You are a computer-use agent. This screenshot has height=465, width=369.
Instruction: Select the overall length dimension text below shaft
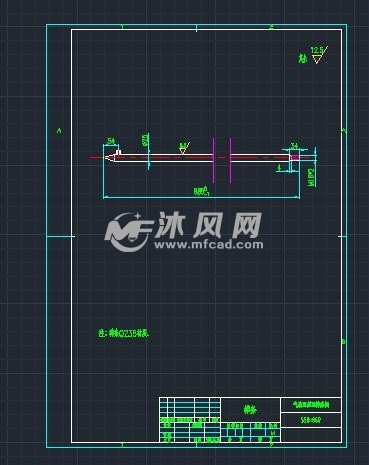click(x=201, y=191)
